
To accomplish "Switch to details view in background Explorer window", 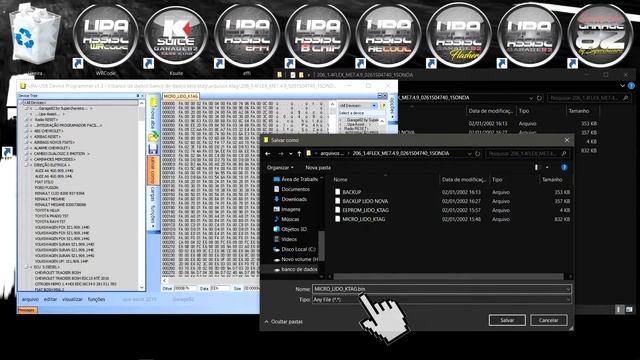I will (619, 309).
